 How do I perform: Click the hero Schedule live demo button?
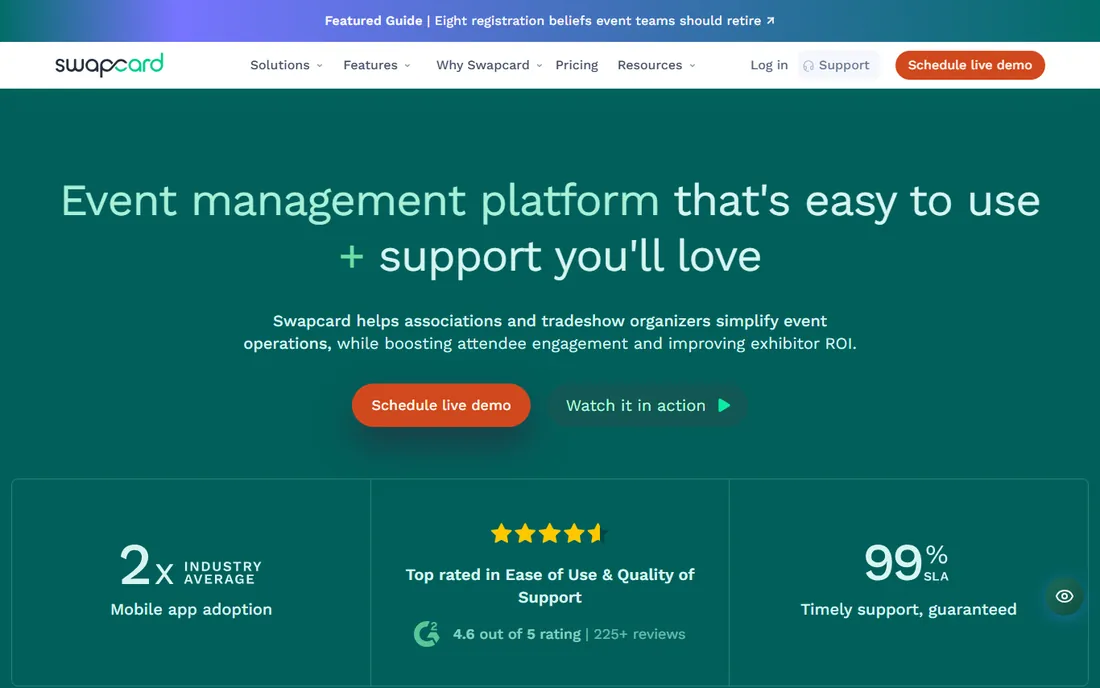pyautogui.click(x=441, y=405)
